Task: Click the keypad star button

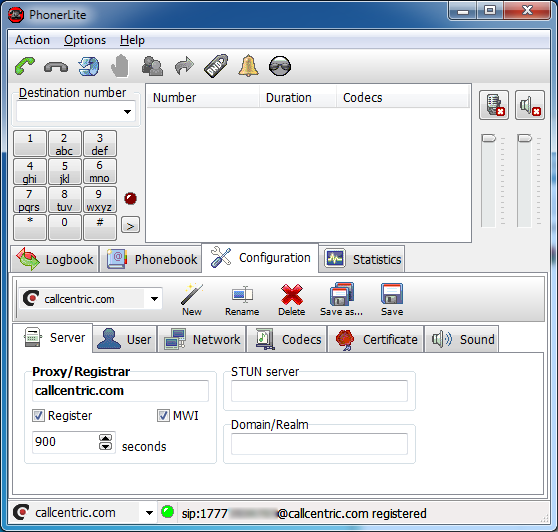Action: (30, 227)
